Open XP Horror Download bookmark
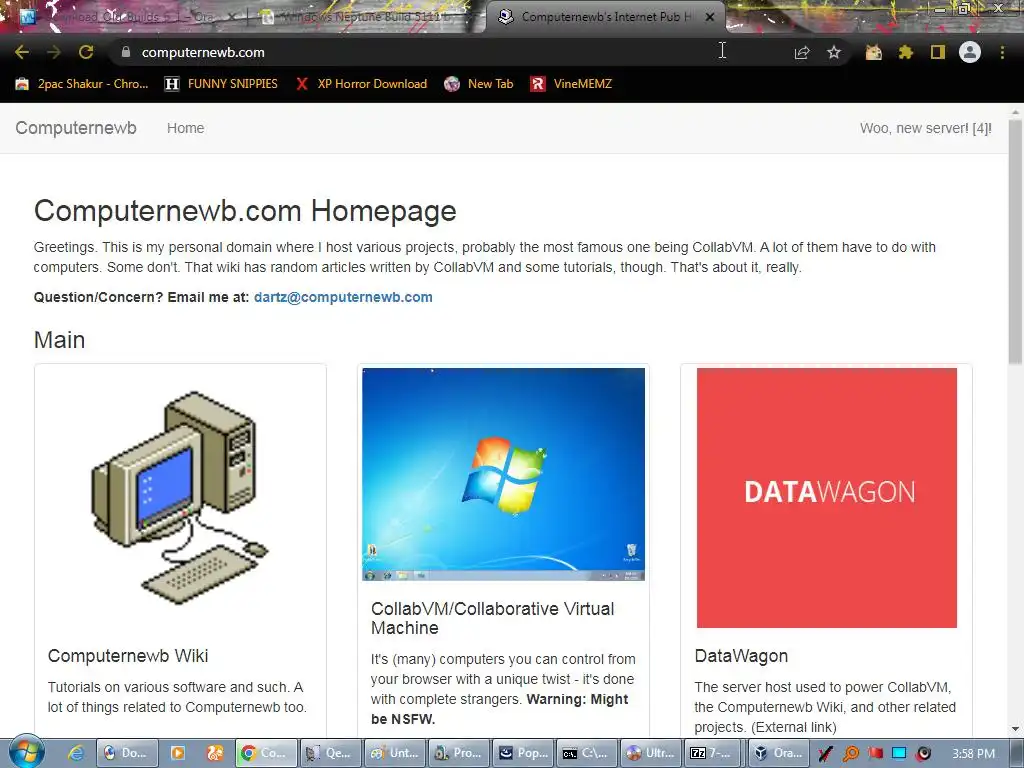This screenshot has height=768, width=1024. [361, 84]
